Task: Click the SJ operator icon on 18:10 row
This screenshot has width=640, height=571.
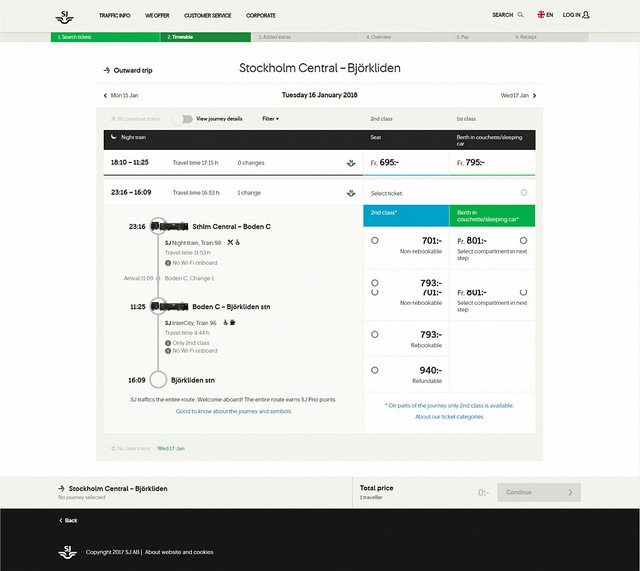Action: coord(351,163)
